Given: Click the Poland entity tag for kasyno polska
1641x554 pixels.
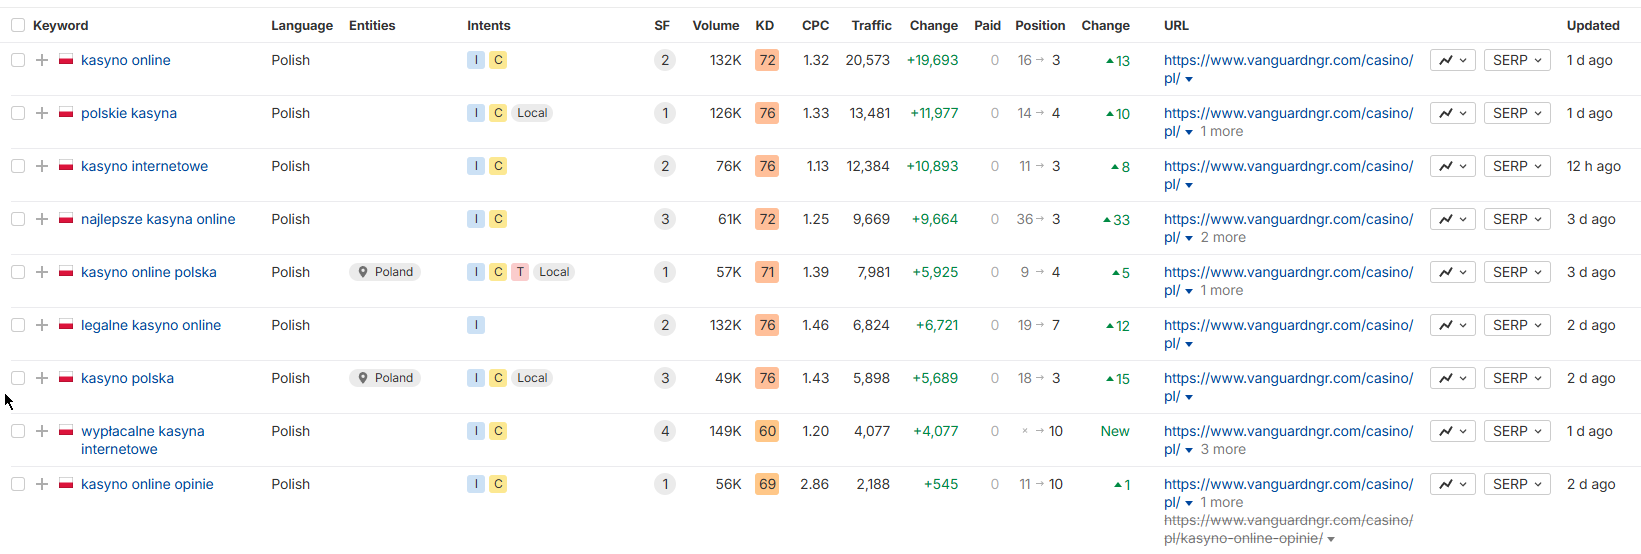Looking at the screenshot, I should click(x=385, y=378).
